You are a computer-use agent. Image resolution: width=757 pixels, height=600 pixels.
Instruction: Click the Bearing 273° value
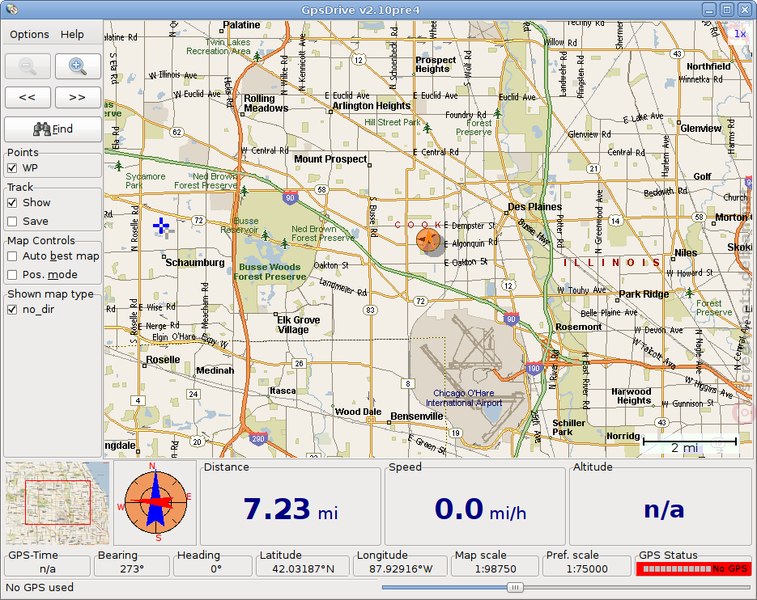tap(132, 569)
